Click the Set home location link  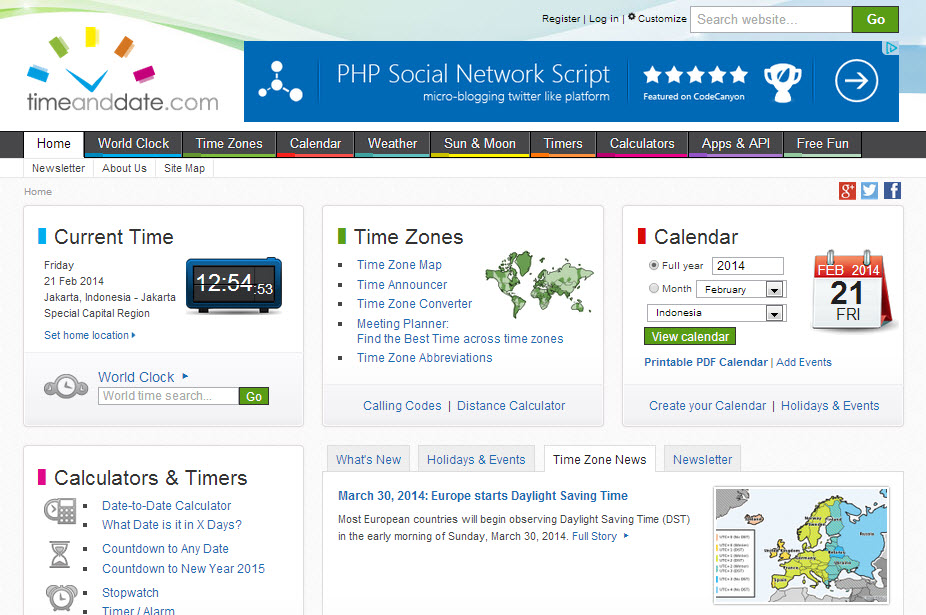90,335
